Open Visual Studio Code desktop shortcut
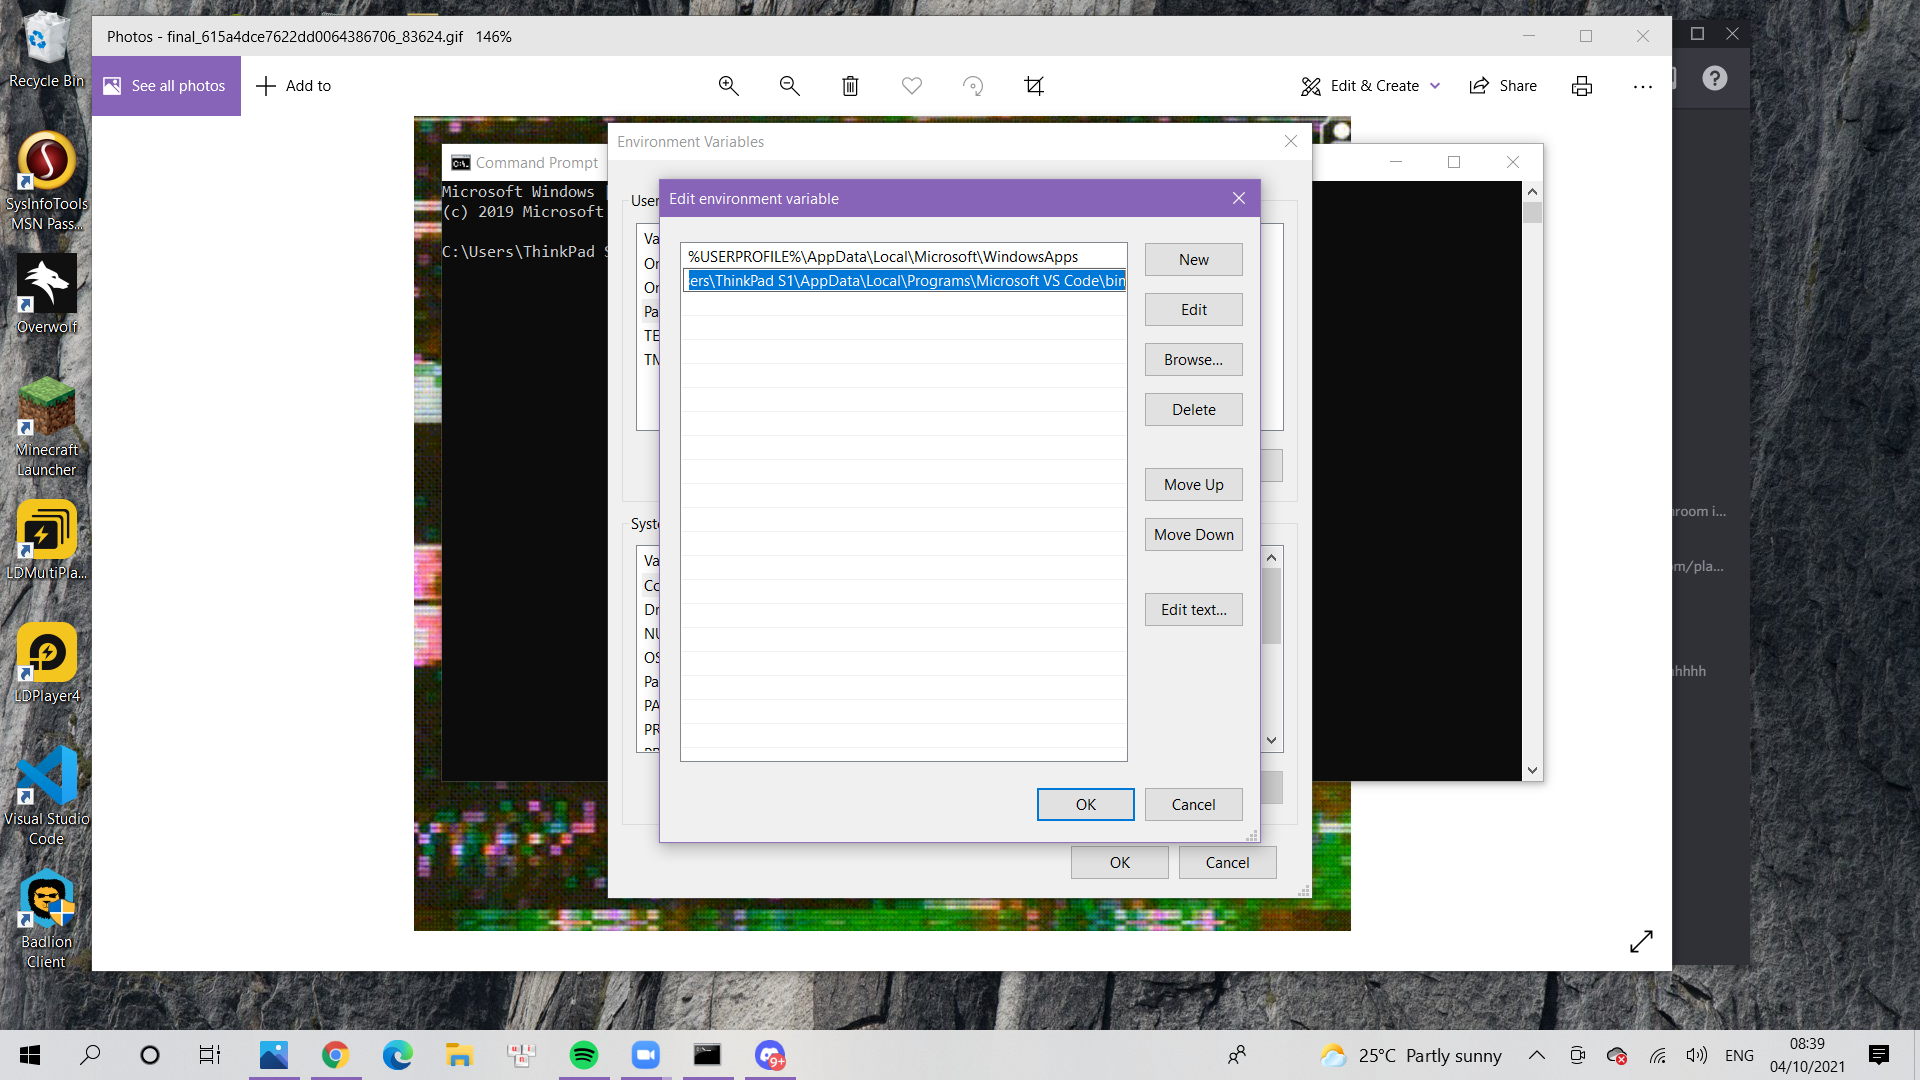The image size is (1920, 1080). 46,796
